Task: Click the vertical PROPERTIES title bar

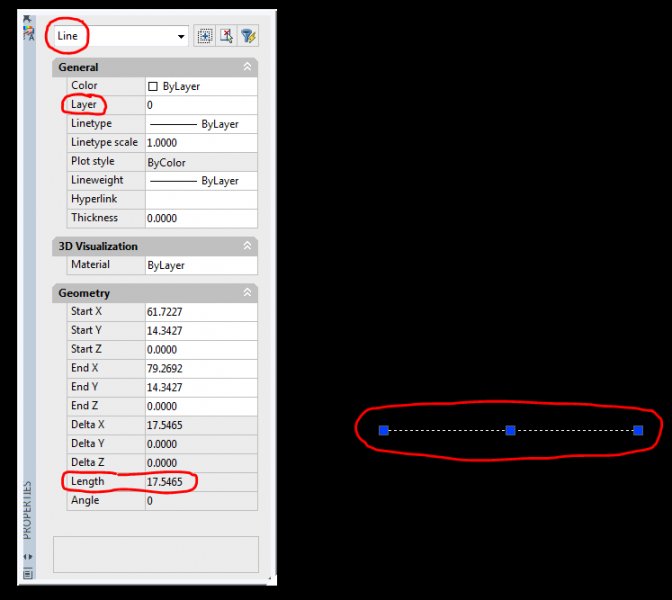Action: point(27,510)
